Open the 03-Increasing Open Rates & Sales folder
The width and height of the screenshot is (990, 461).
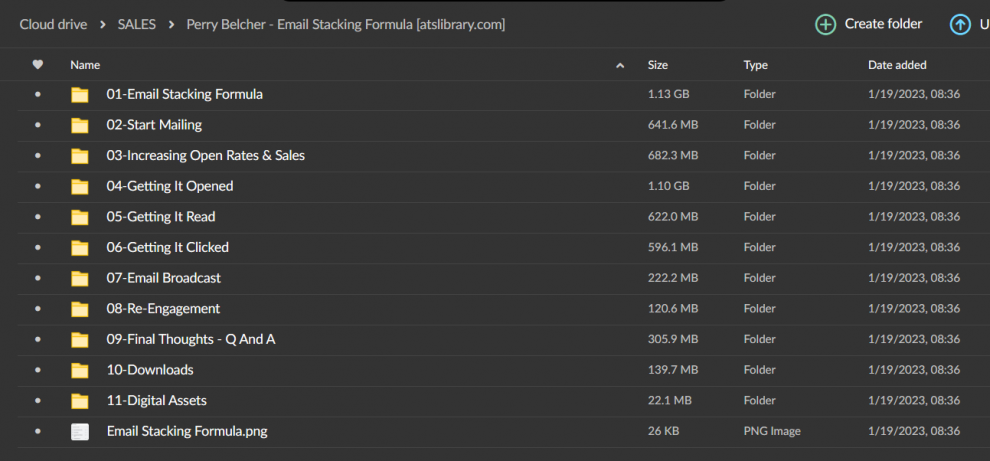click(205, 156)
